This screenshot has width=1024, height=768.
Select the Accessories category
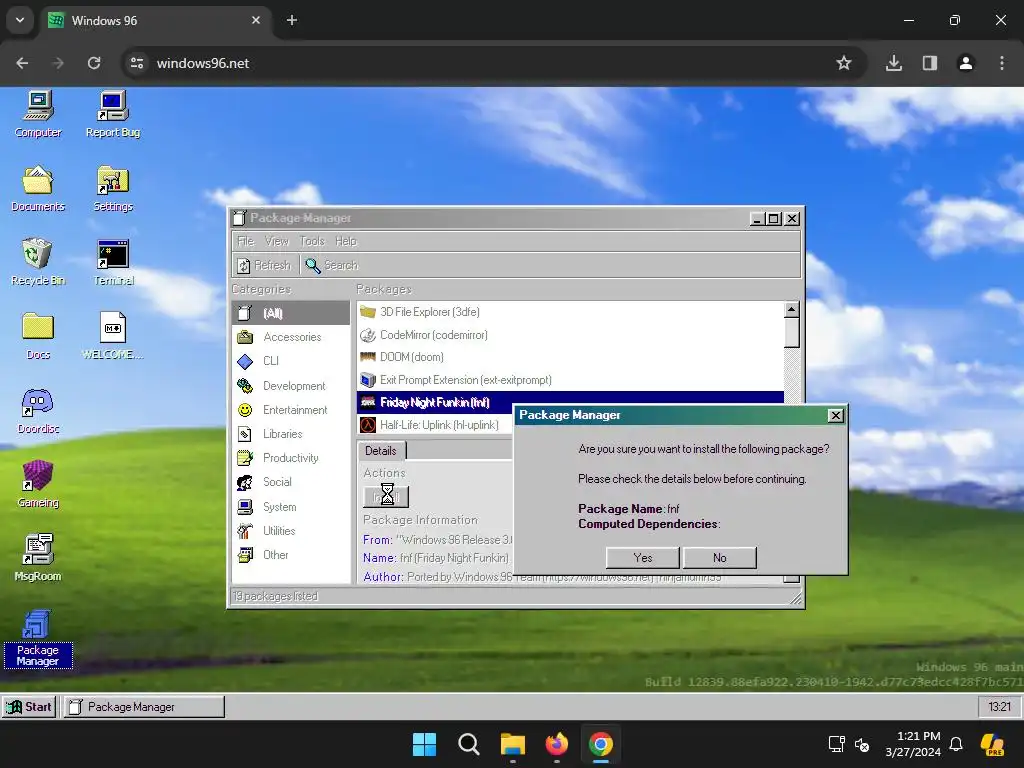291,337
